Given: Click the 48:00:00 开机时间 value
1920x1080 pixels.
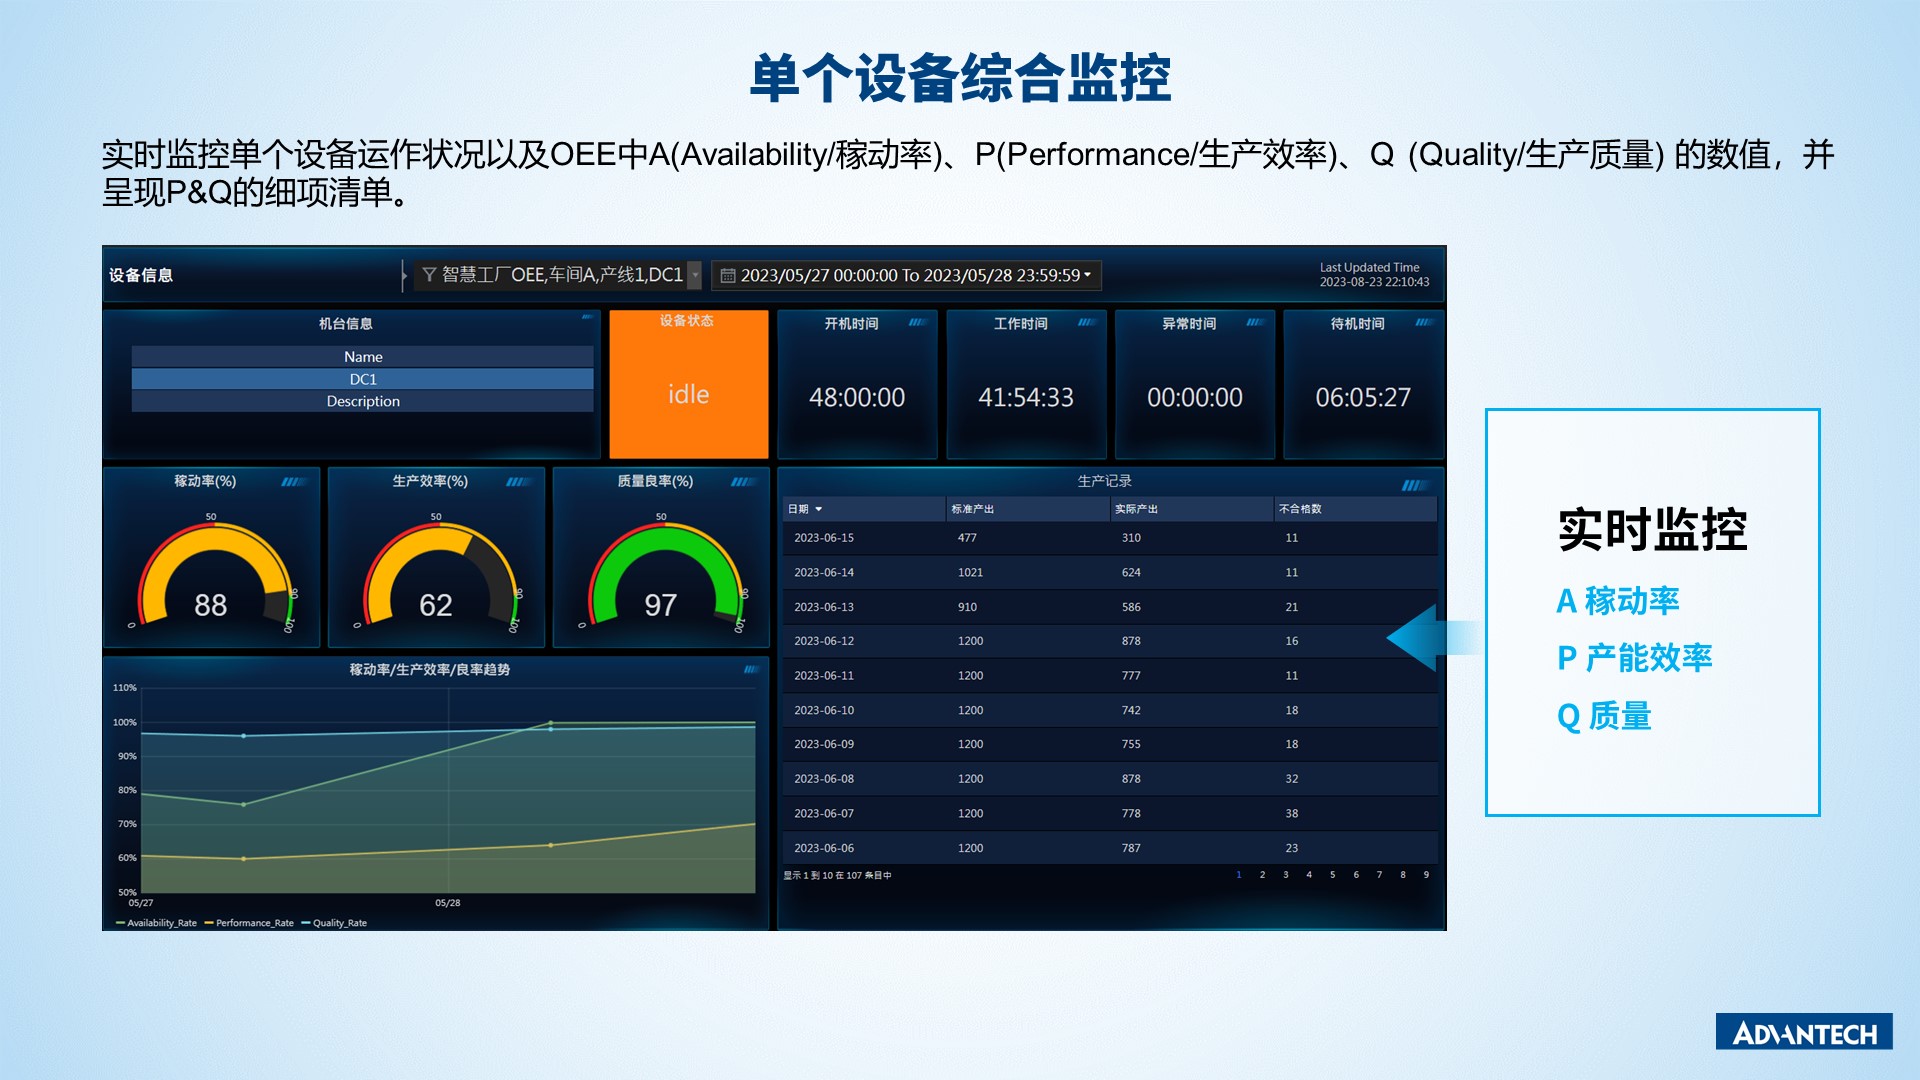Looking at the screenshot, I should pos(857,398).
